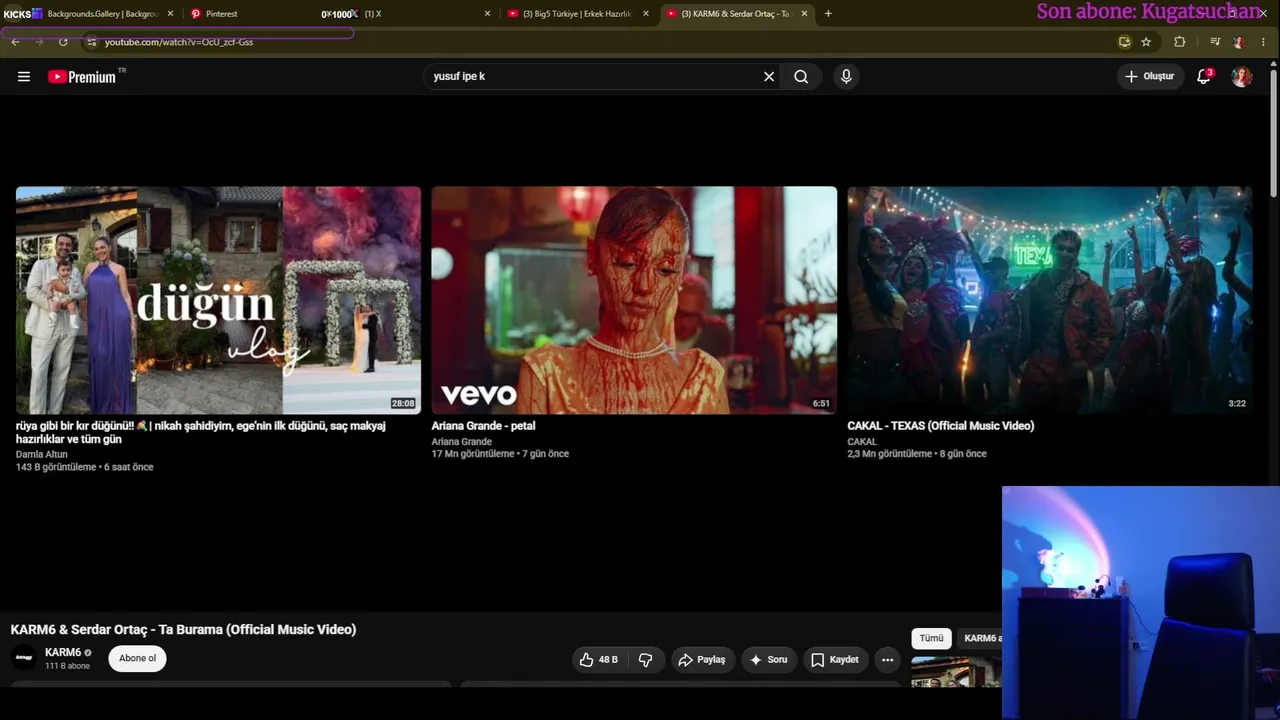Go back in browser history

15,42
